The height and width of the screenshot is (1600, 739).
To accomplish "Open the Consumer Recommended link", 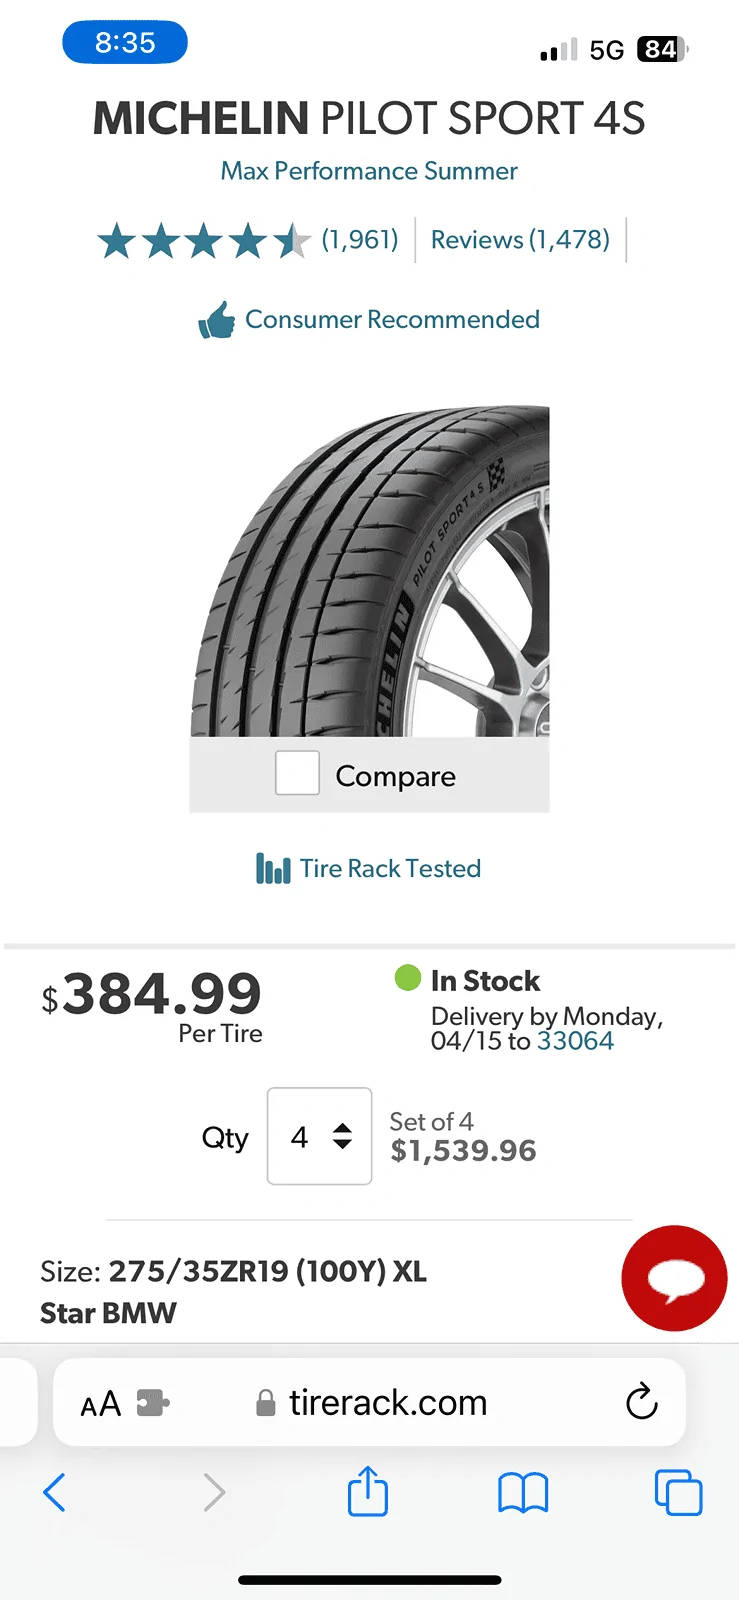I will coord(392,320).
